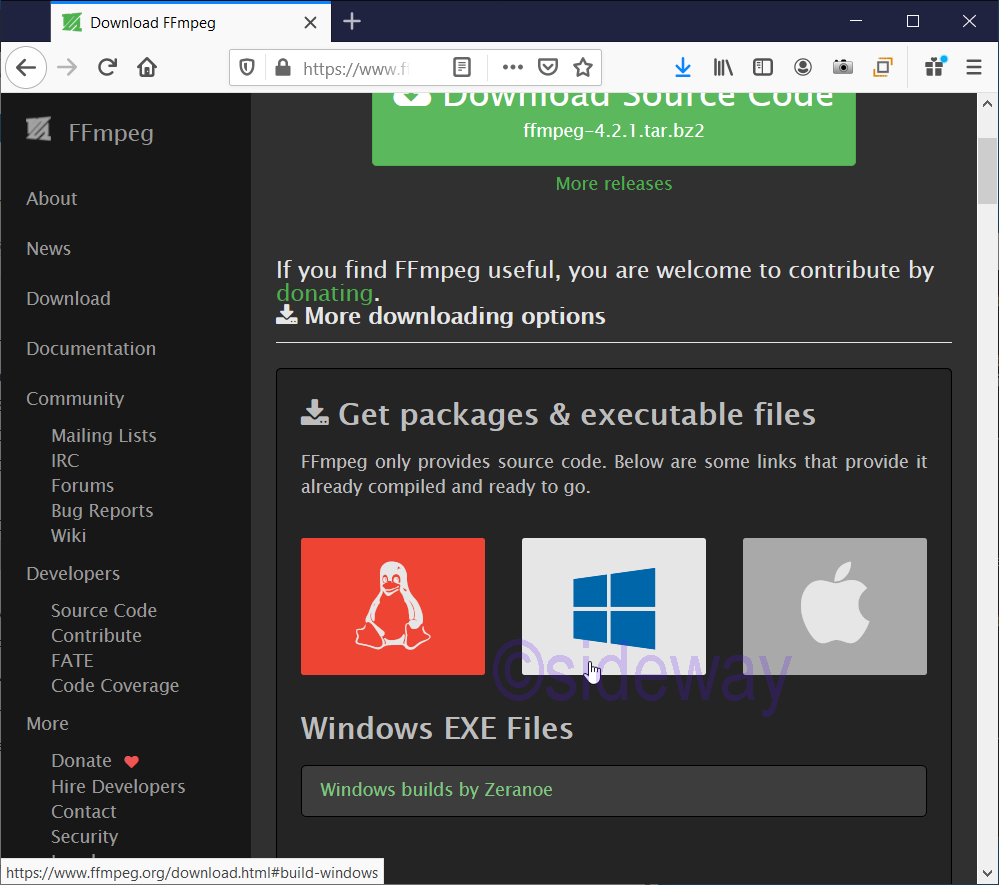999x885 pixels.
Task: Go to Download in the sidebar
Action: 68,298
